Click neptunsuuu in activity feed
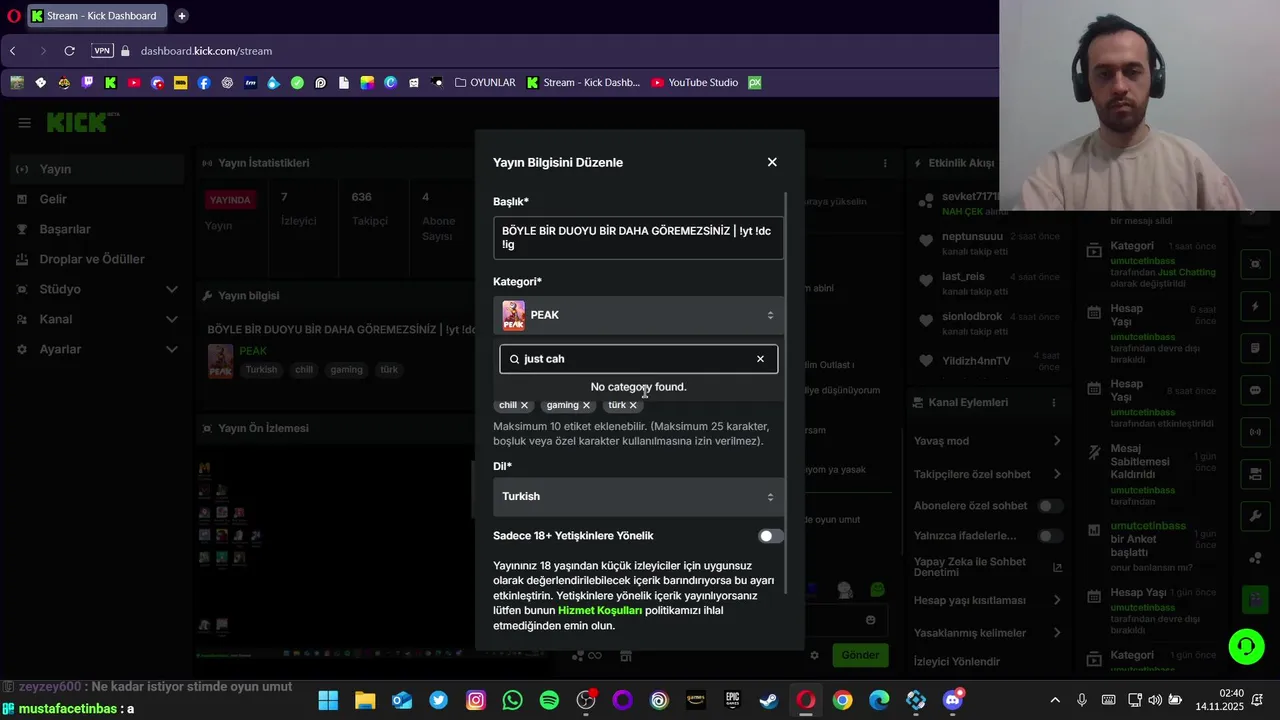The height and width of the screenshot is (720, 1280). click(x=972, y=237)
